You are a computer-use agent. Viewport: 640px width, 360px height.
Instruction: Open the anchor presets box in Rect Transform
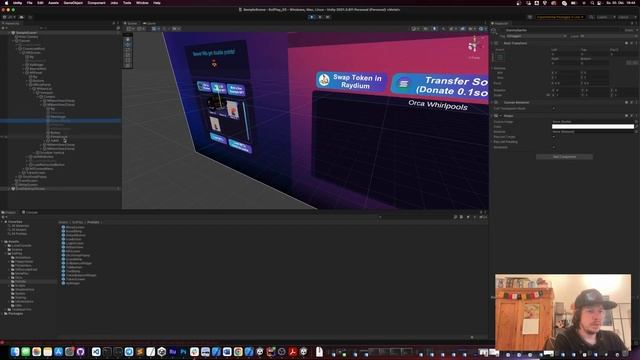click(x=500, y=57)
